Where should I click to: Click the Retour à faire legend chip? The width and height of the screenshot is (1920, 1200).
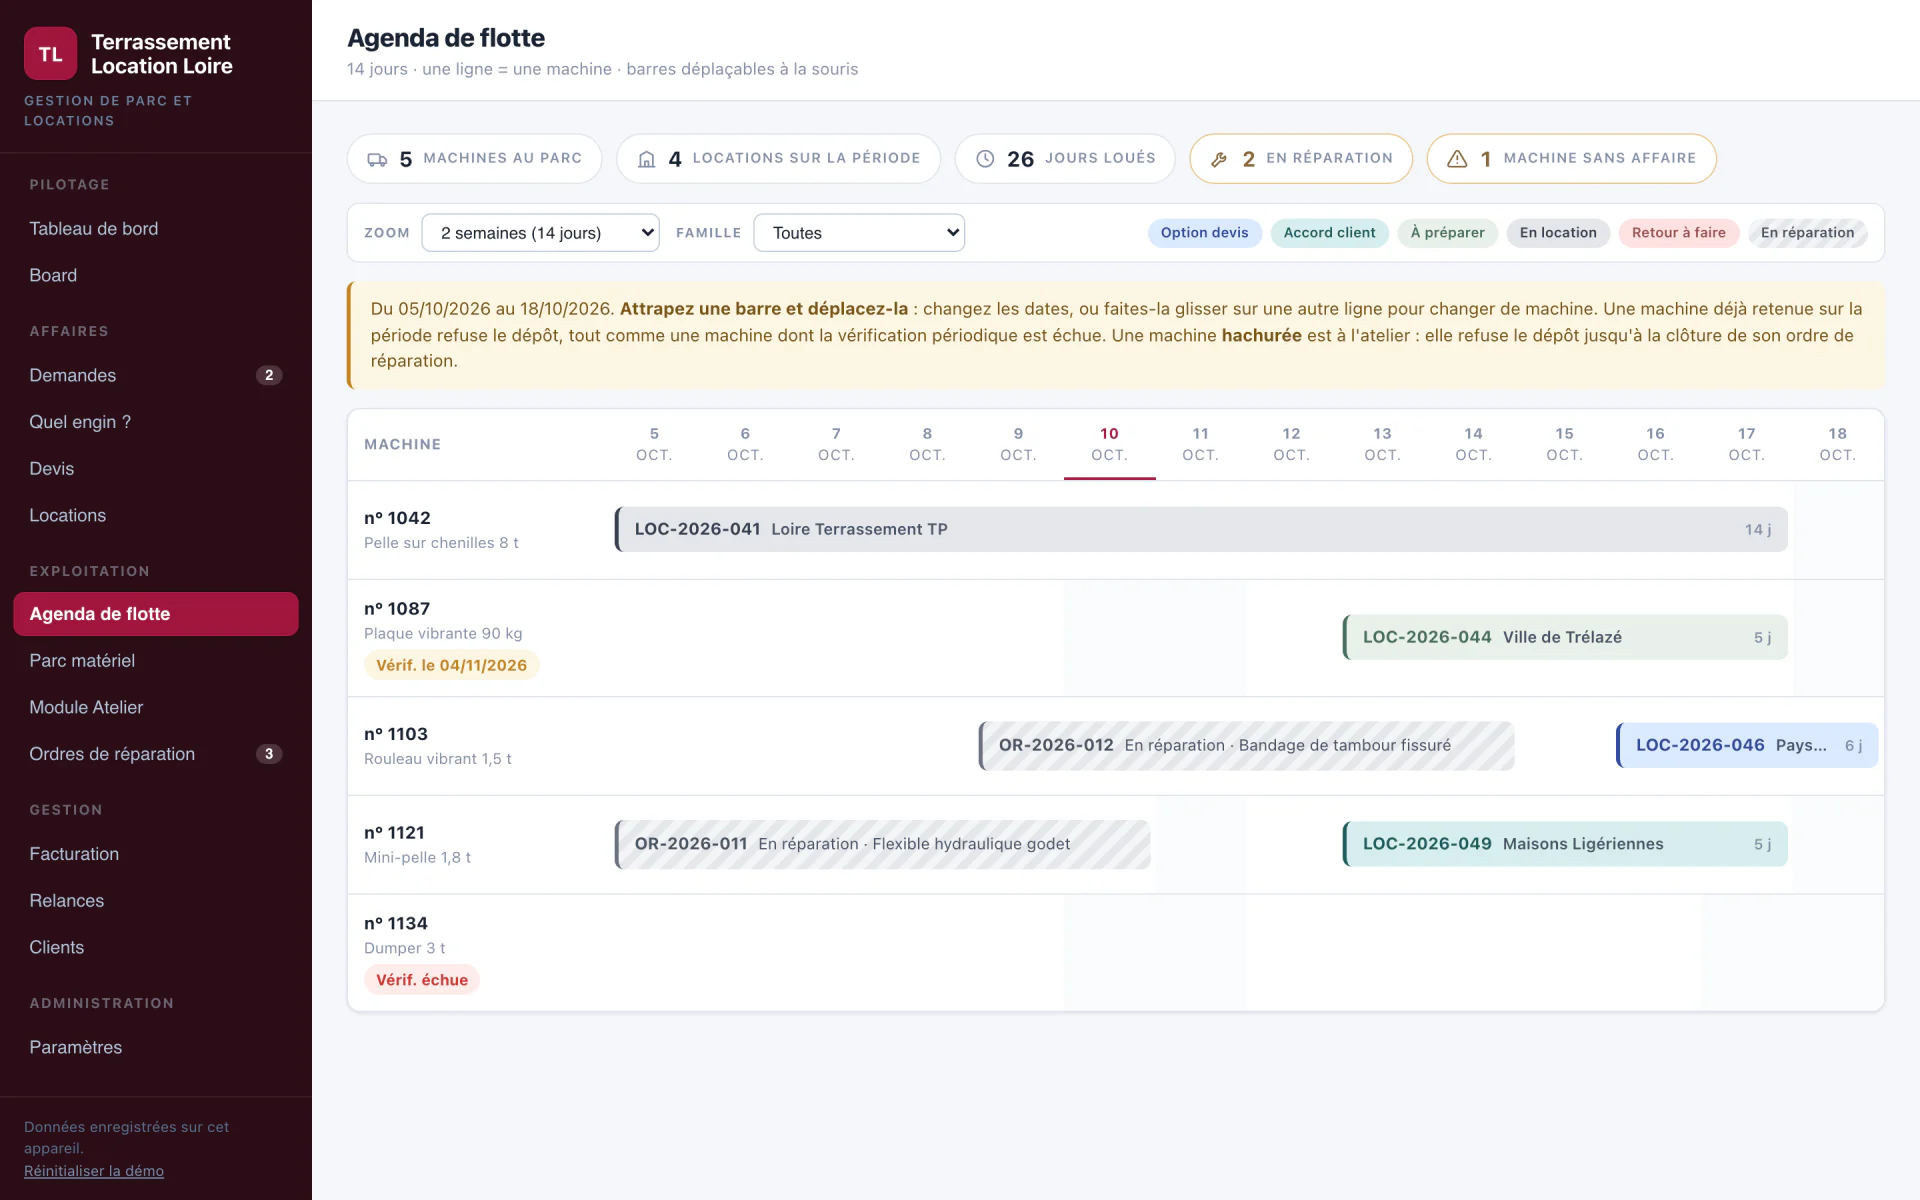click(1679, 233)
